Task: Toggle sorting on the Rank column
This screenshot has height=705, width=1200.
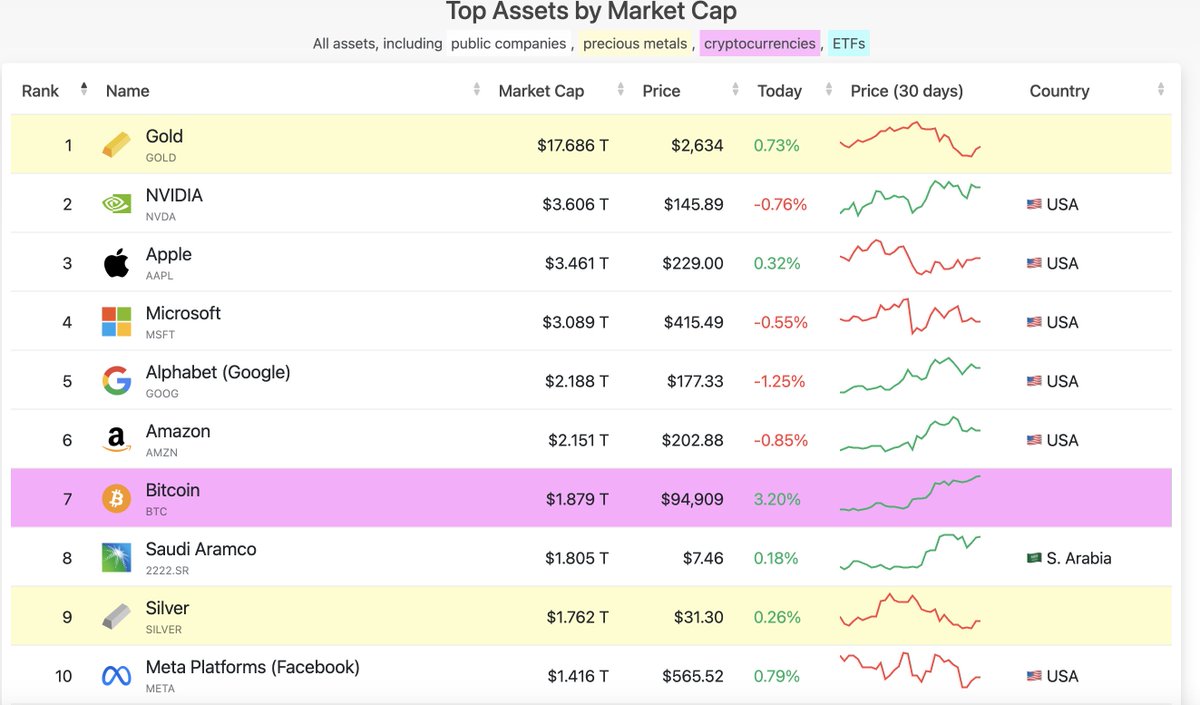Action: (x=83, y=88)
